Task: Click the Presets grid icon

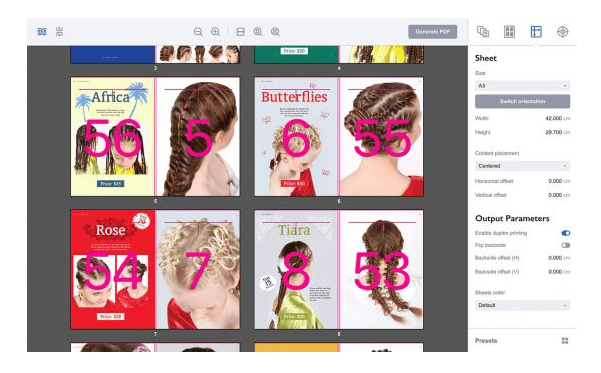Action: click(x=565, y=341)
